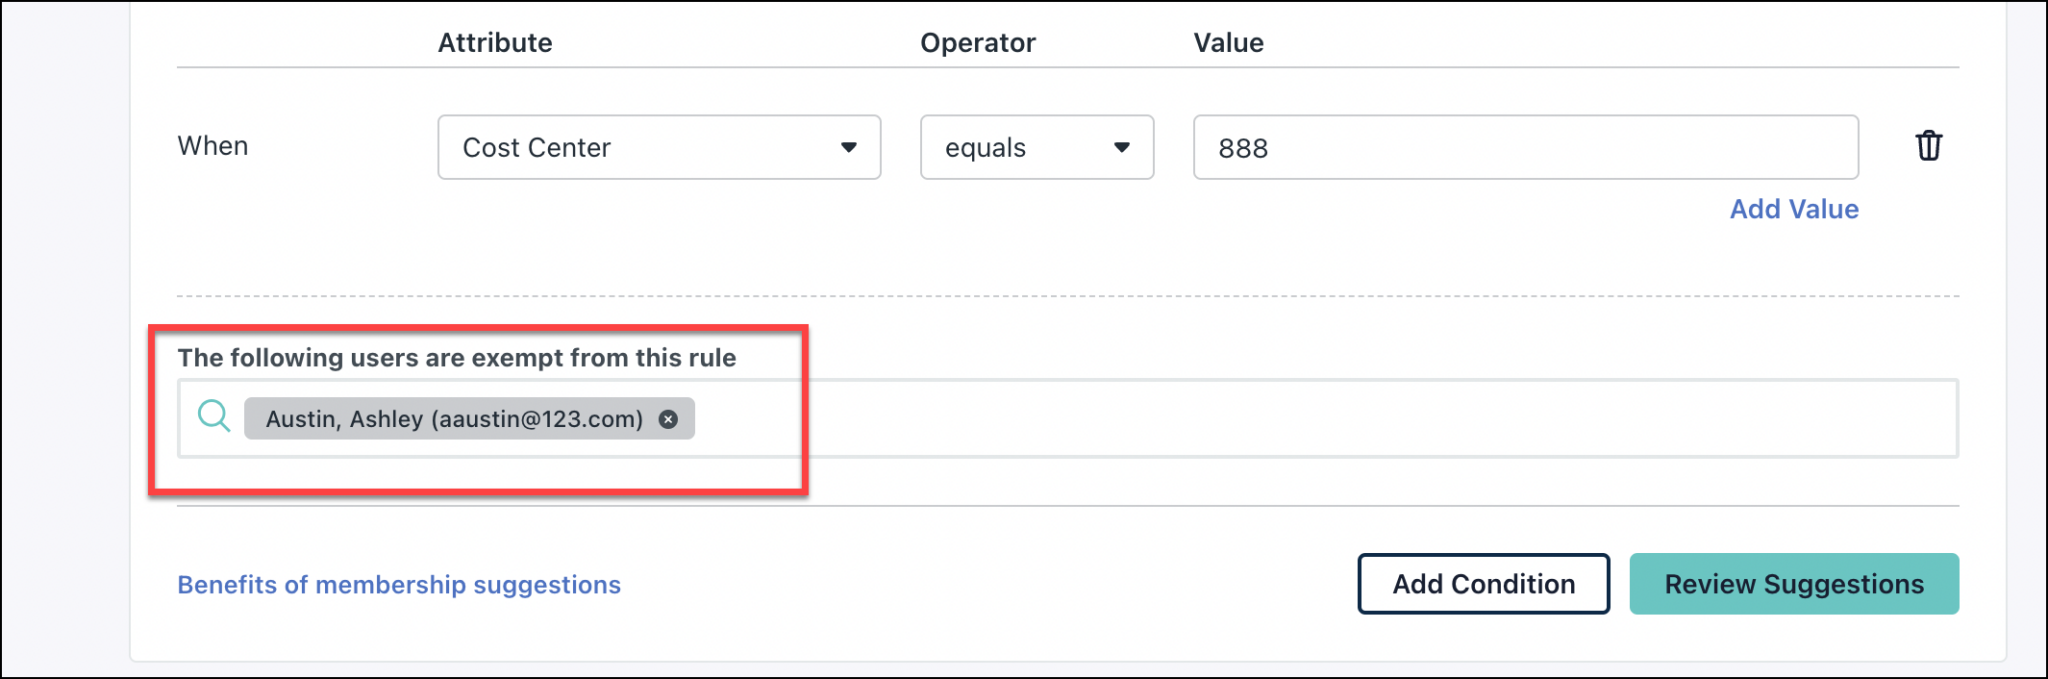Click the When label of the rule row
Screen dimensions: 2048x679
212,146
